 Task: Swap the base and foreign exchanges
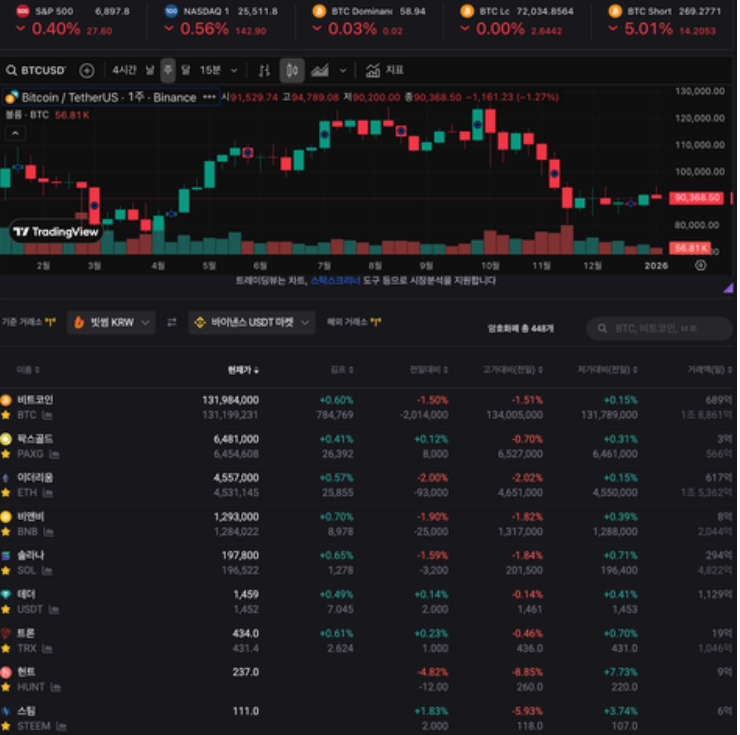172,322
